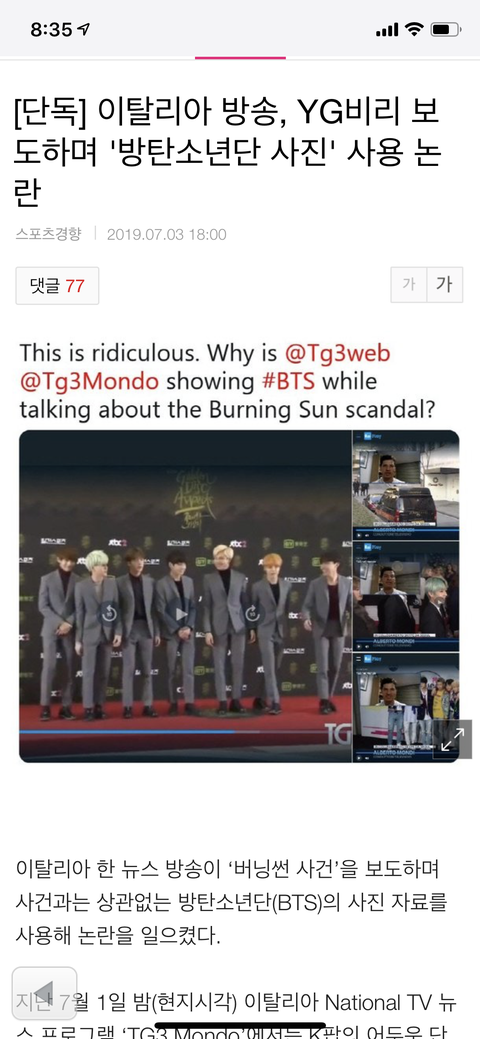Image resolution: width=480 pixels, height=1039 pixels.
Task: Tap the pink loading indicator tab line
Action: (x=240, y=58)
